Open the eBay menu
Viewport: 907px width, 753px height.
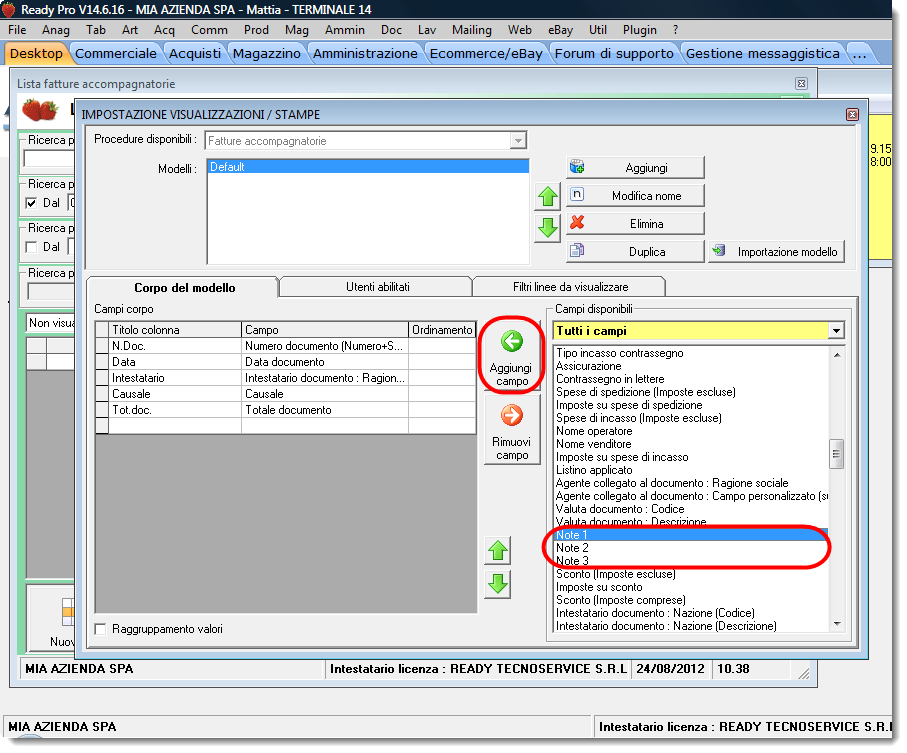click(560, 30)
